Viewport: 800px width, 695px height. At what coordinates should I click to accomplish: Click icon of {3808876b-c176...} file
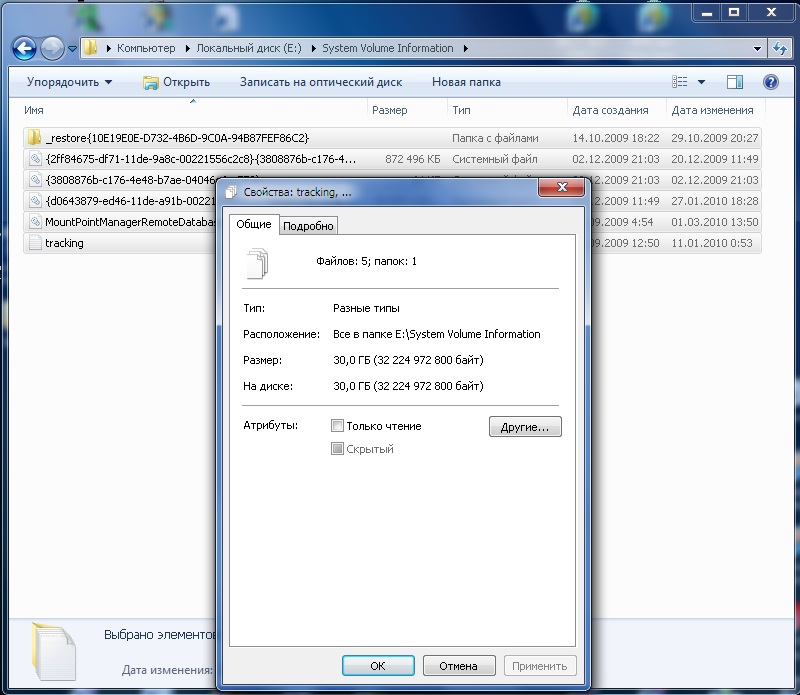35,180
